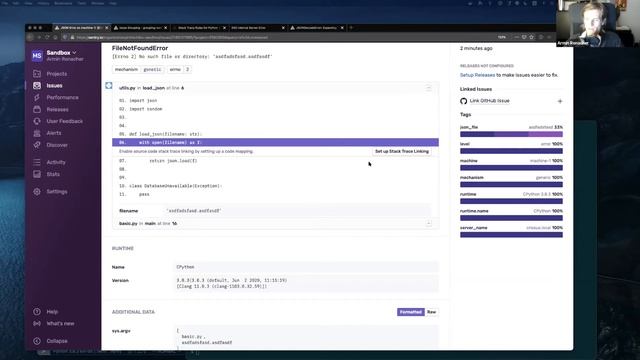Collapse the utils.py load_json frame
This screenshot has height=360, width=640.
429,88
